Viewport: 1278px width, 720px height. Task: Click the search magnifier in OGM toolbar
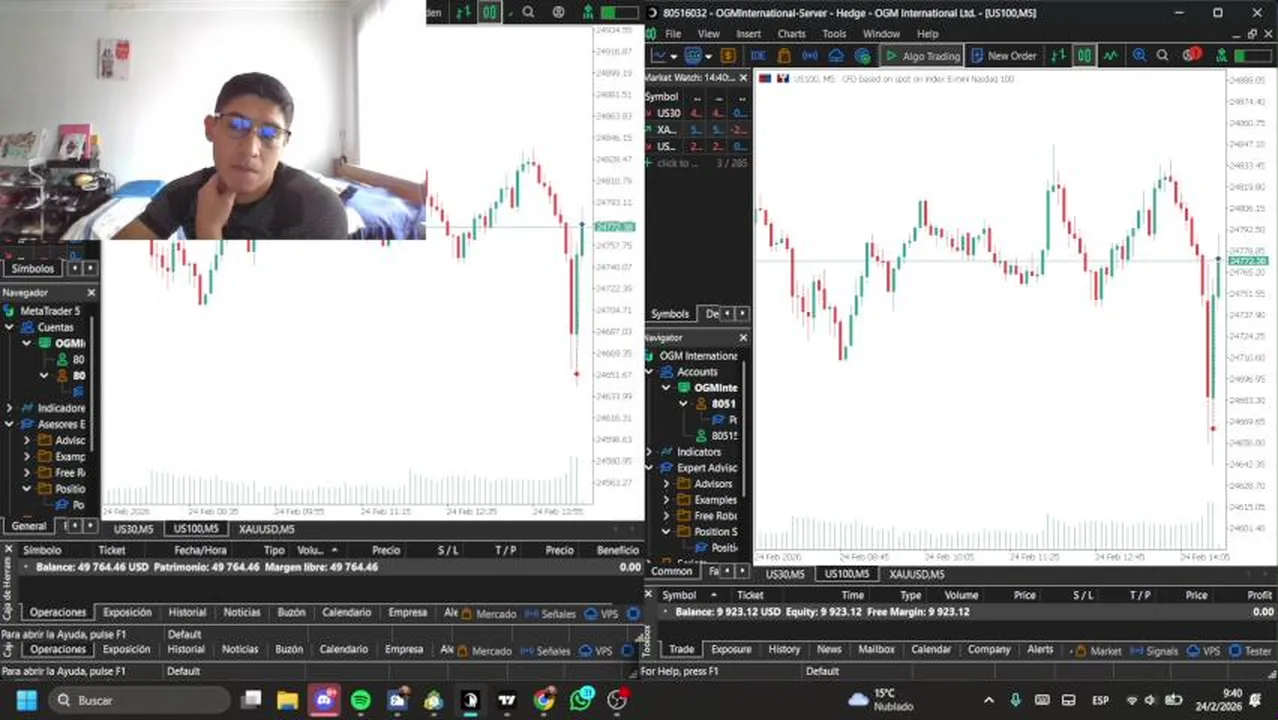pyautogui.click(x=1163, y=56)
